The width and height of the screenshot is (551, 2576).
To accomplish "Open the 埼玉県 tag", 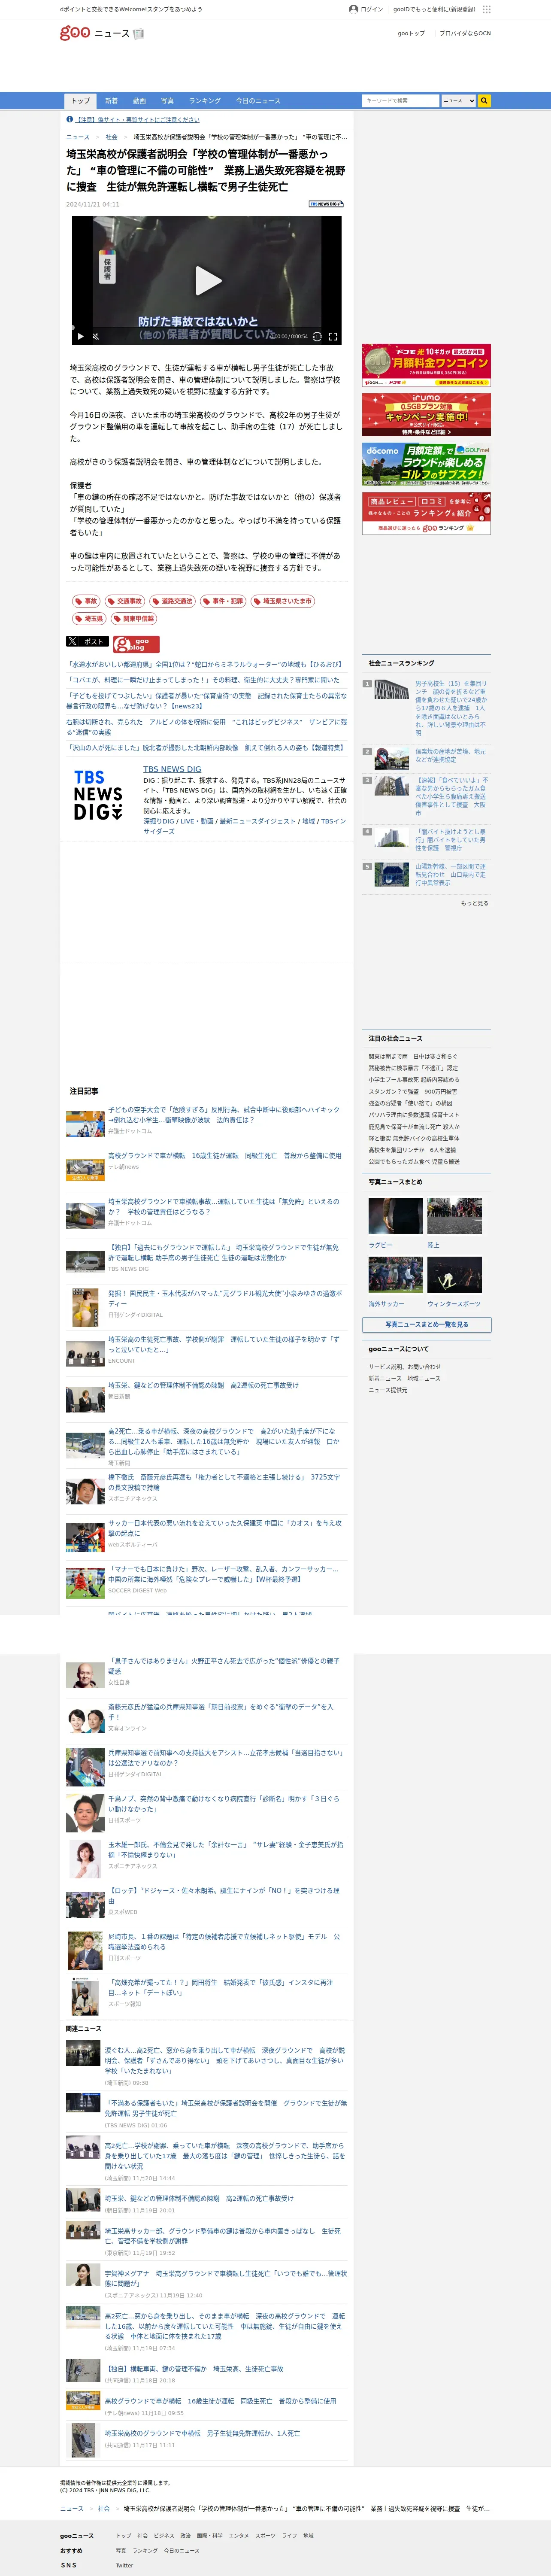I will tap(89, 619).
